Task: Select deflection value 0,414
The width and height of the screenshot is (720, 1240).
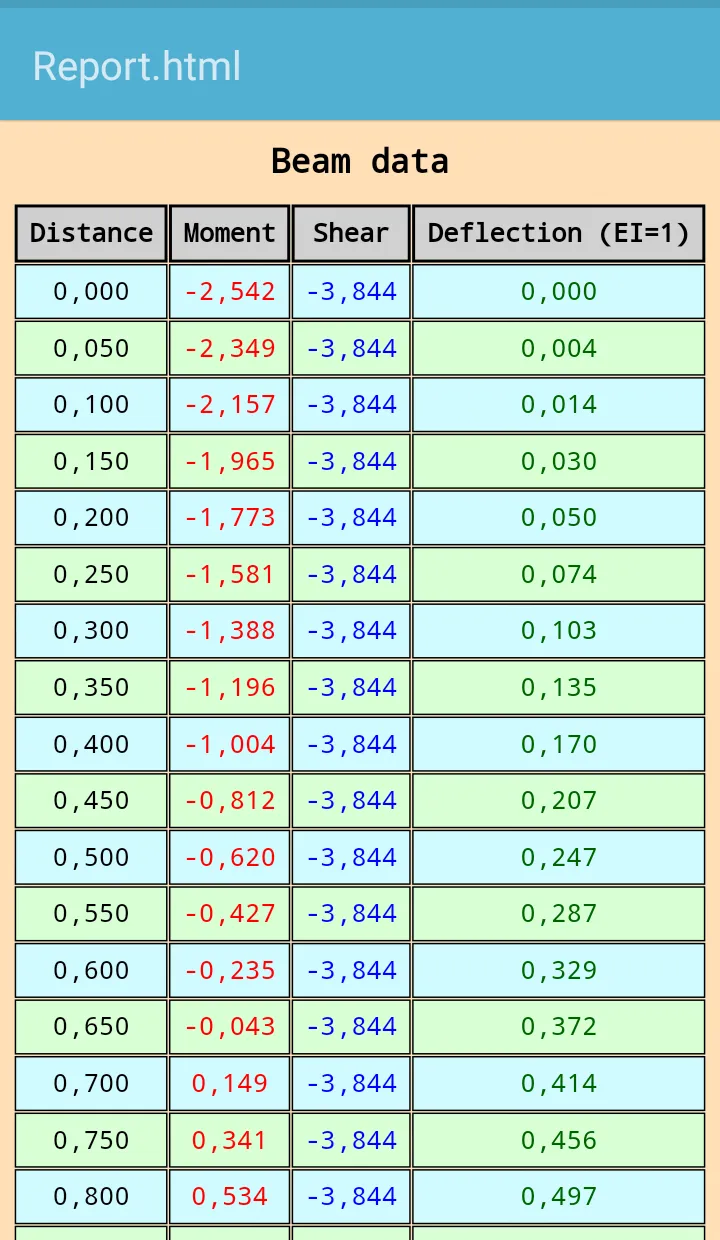Action: [x=559, y=1083]
